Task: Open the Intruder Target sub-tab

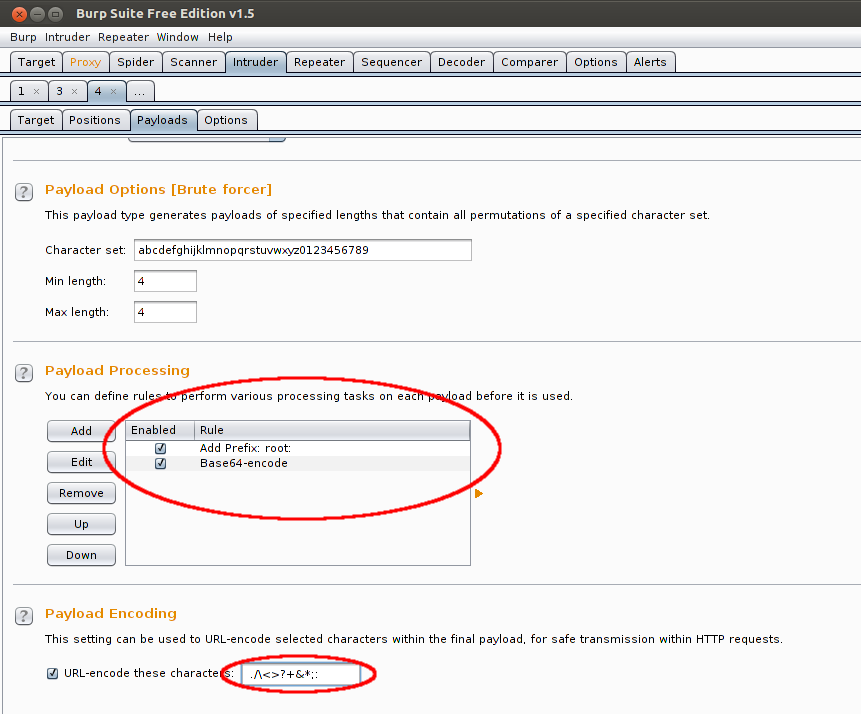Action: tap(36, 120)
